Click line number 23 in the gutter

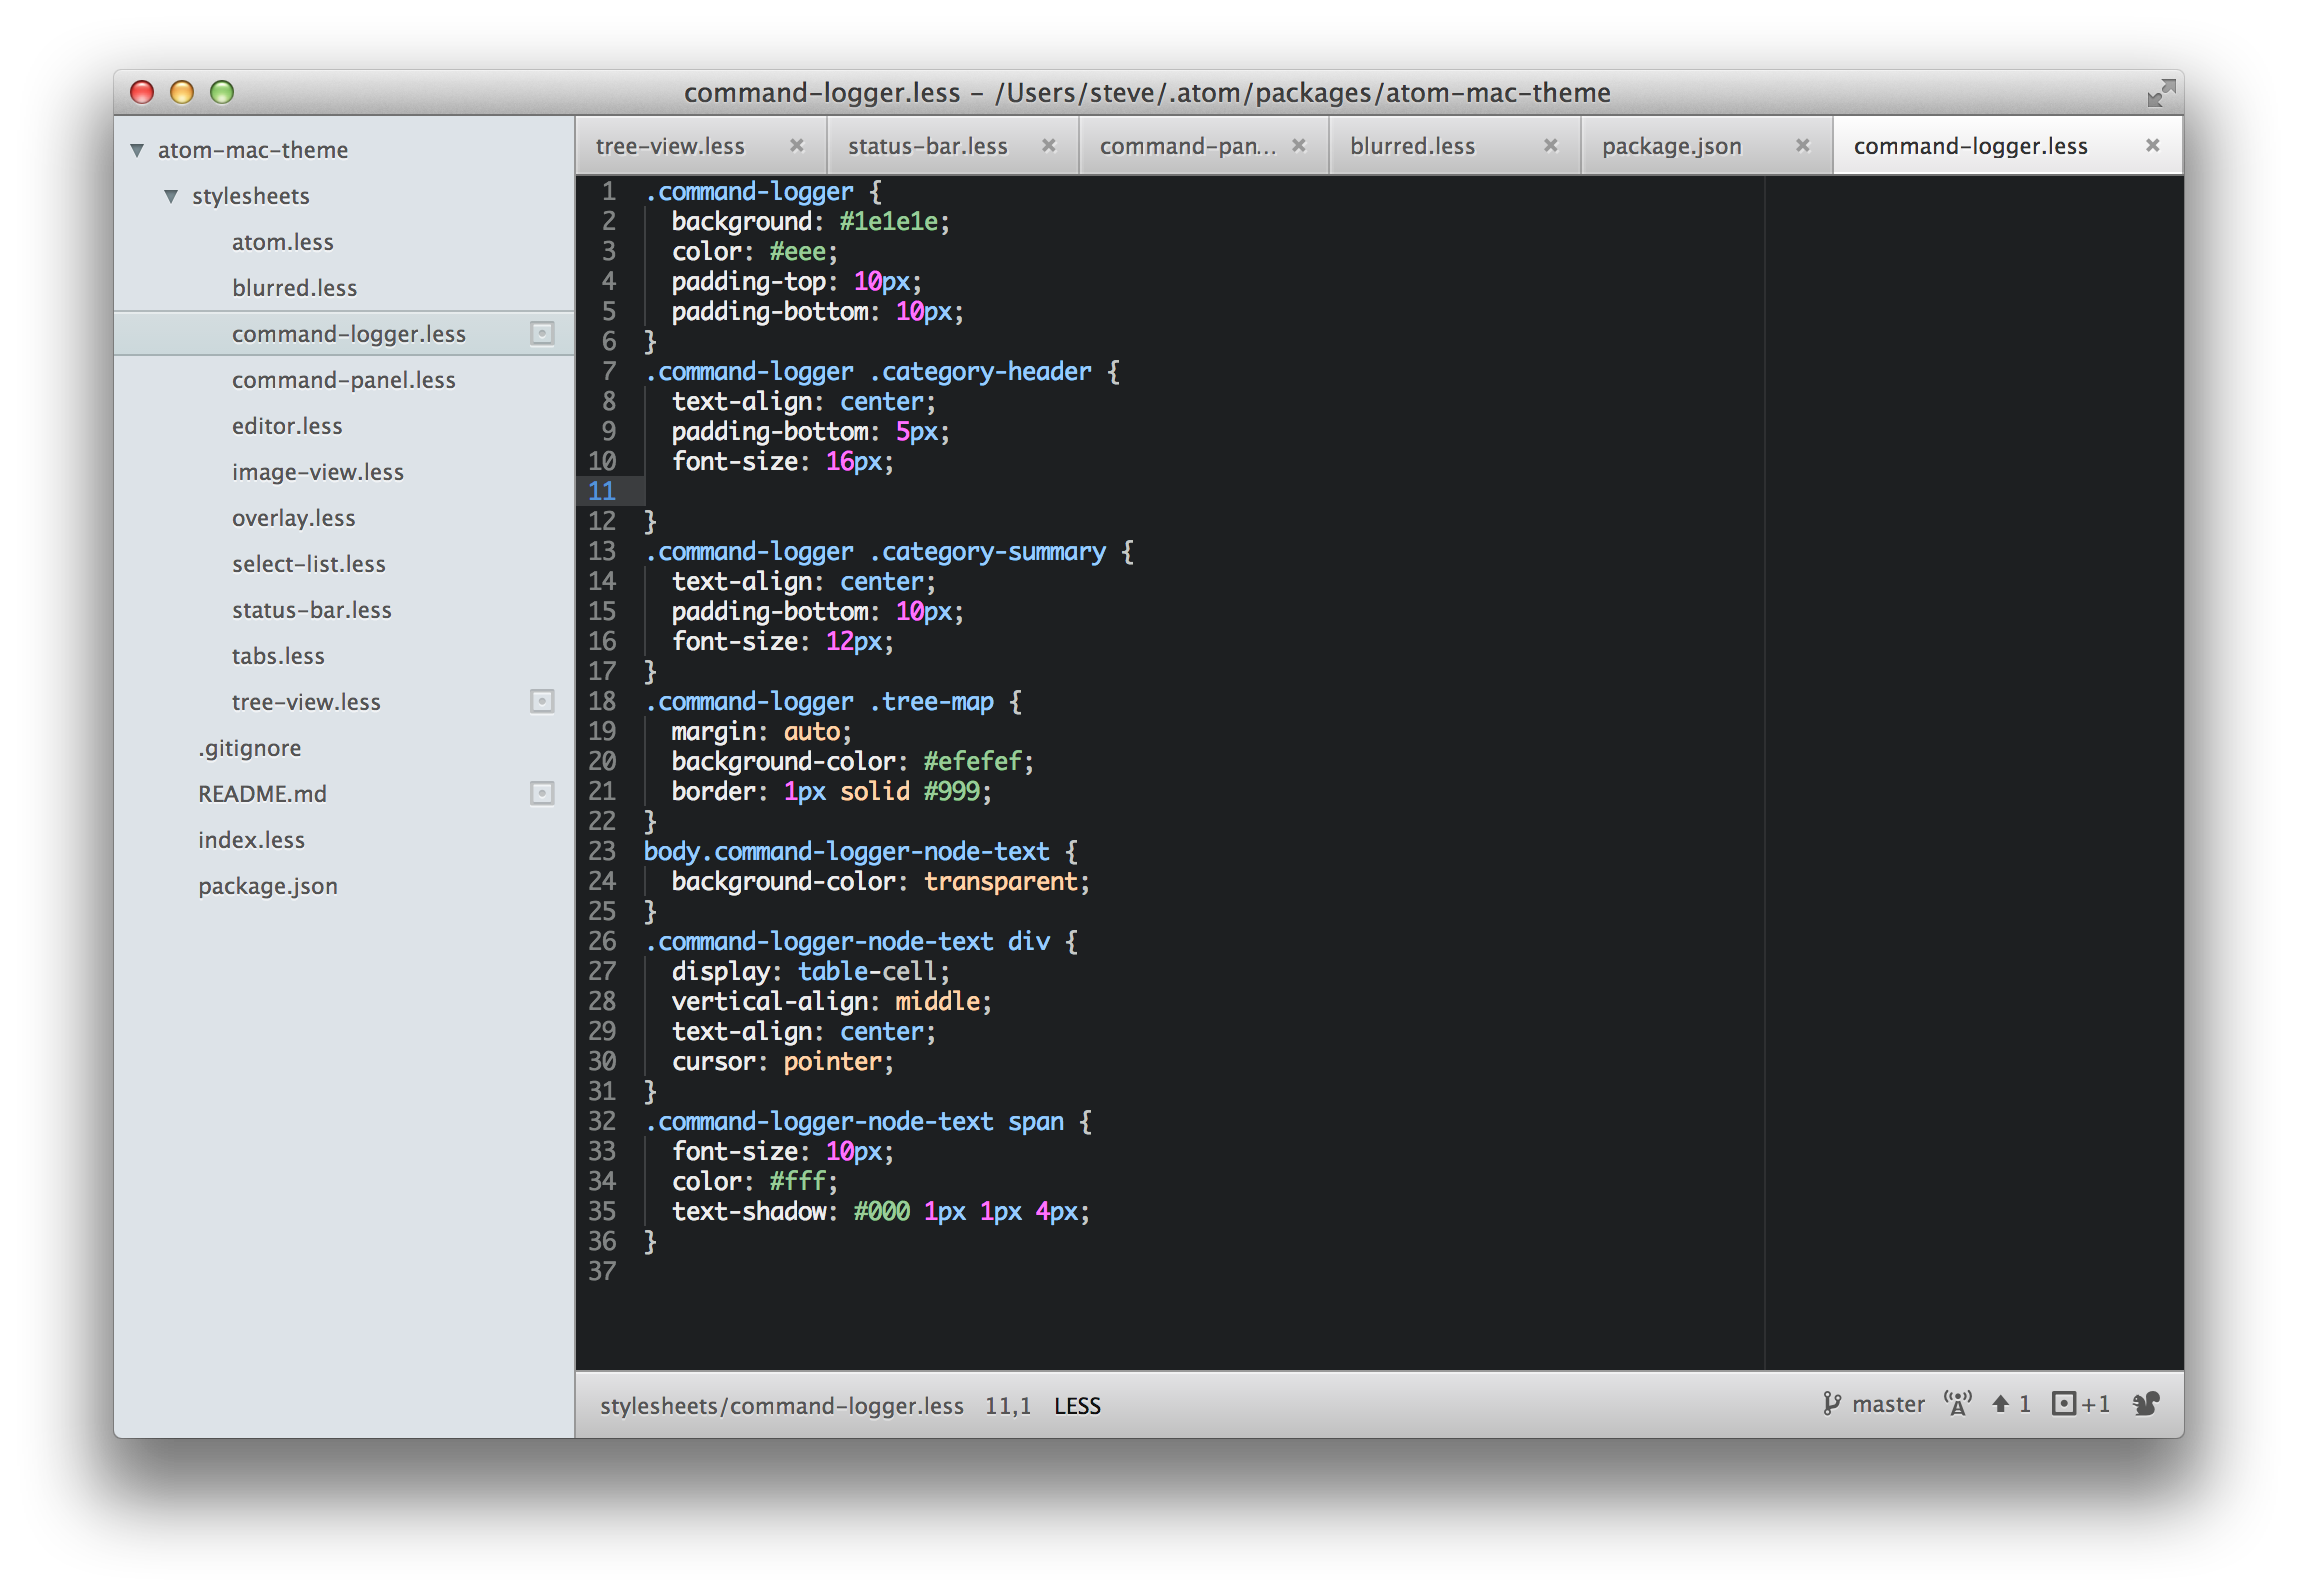click(601, 851)
